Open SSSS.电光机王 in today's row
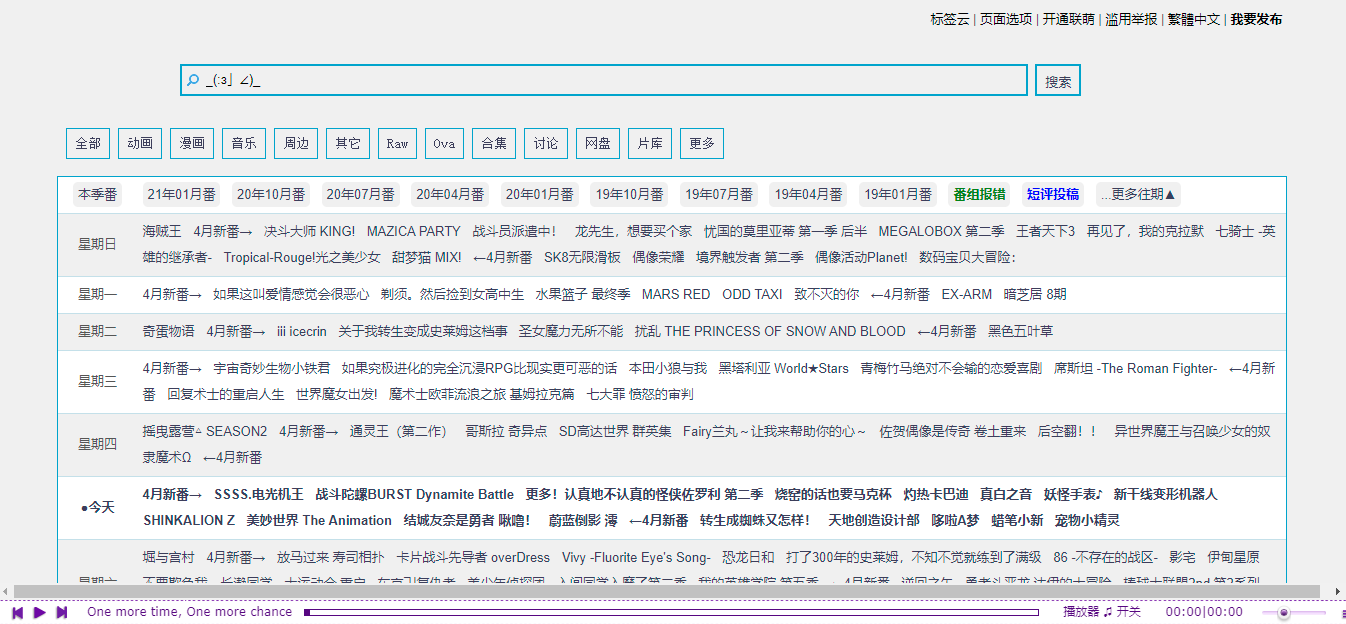 click(x=258, y=494)
